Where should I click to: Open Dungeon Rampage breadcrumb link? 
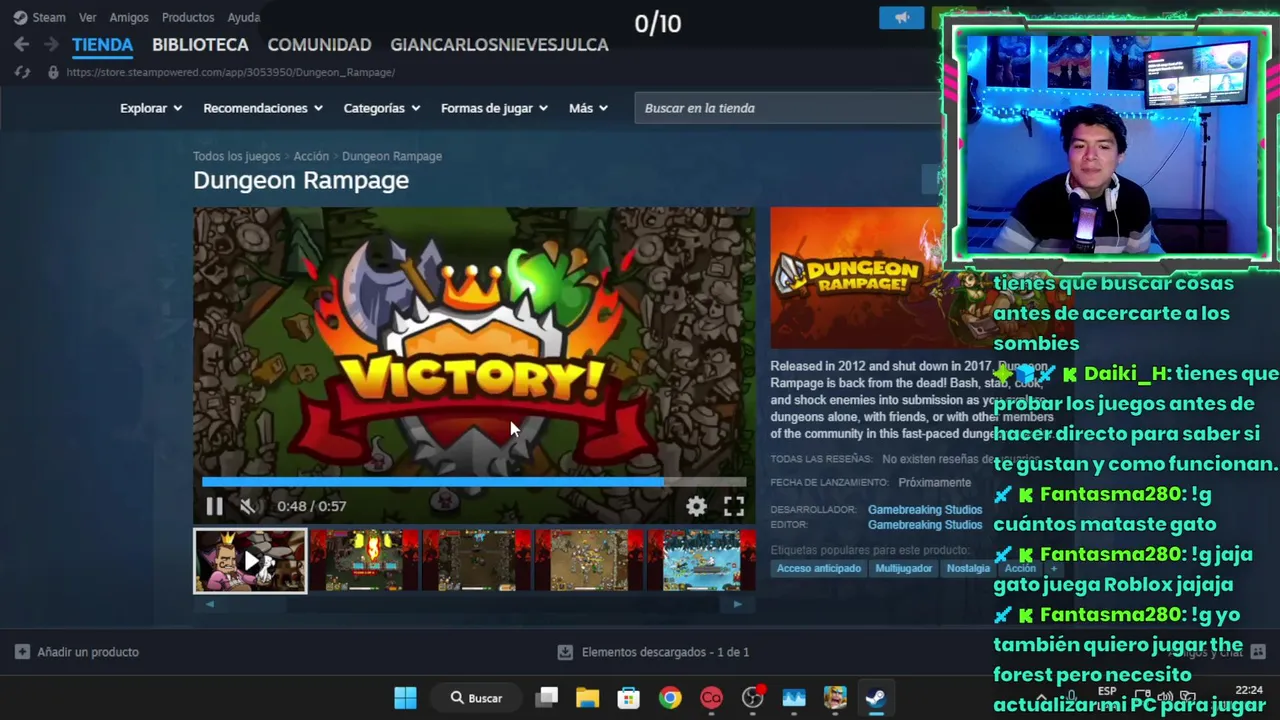(392, 156)
